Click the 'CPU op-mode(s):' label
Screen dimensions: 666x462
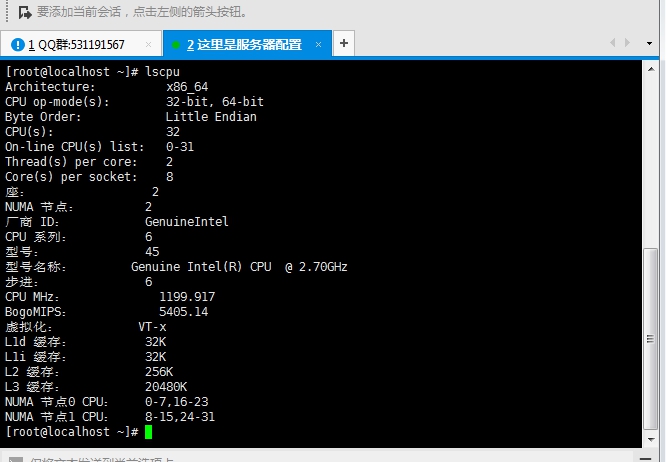(x=57, y=102)
